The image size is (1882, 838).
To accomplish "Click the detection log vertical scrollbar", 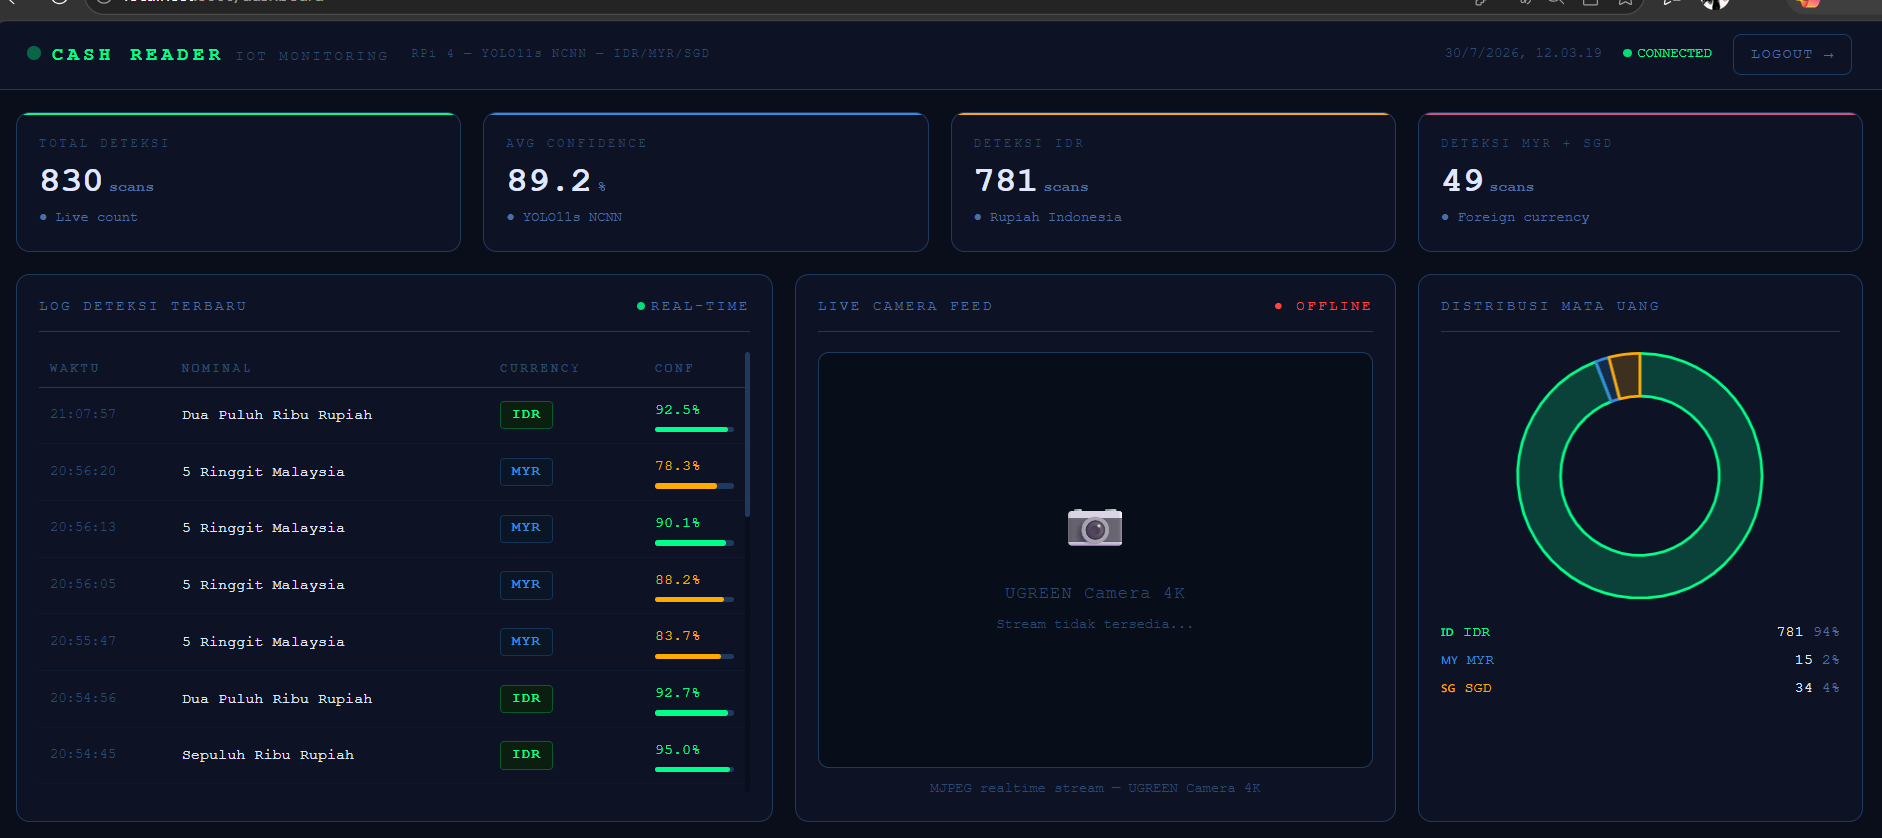I will click(747, 434).
